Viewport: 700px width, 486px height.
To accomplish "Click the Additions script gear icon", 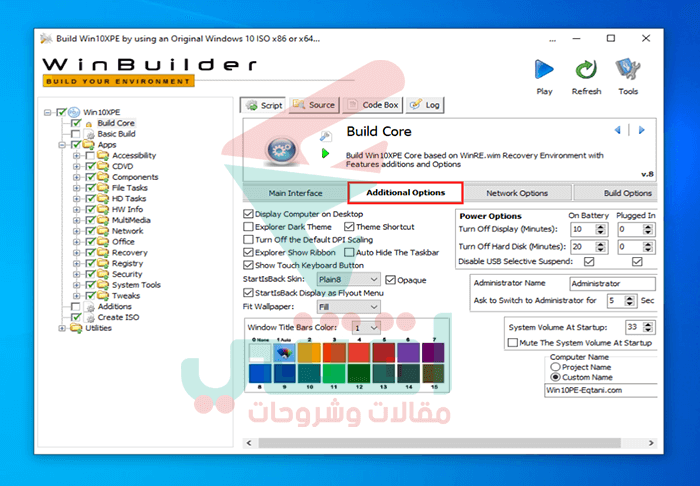I will (x=90, y=307).
